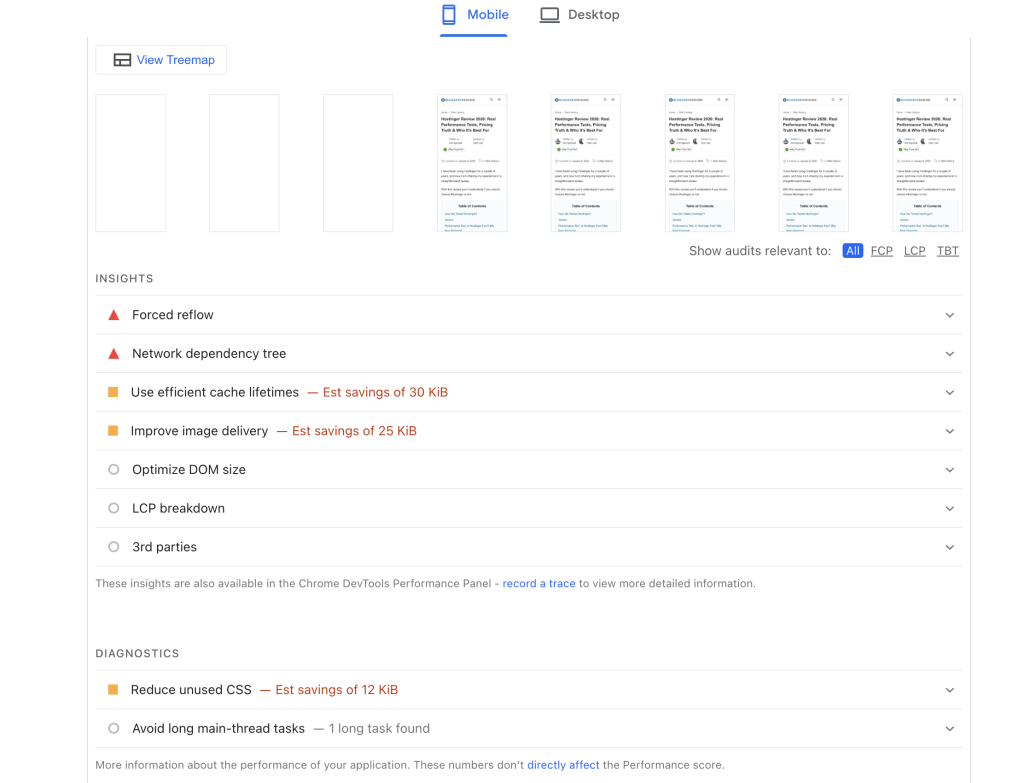Click the directly affect link
The image size is (1024, 783).
coord(563,763)
